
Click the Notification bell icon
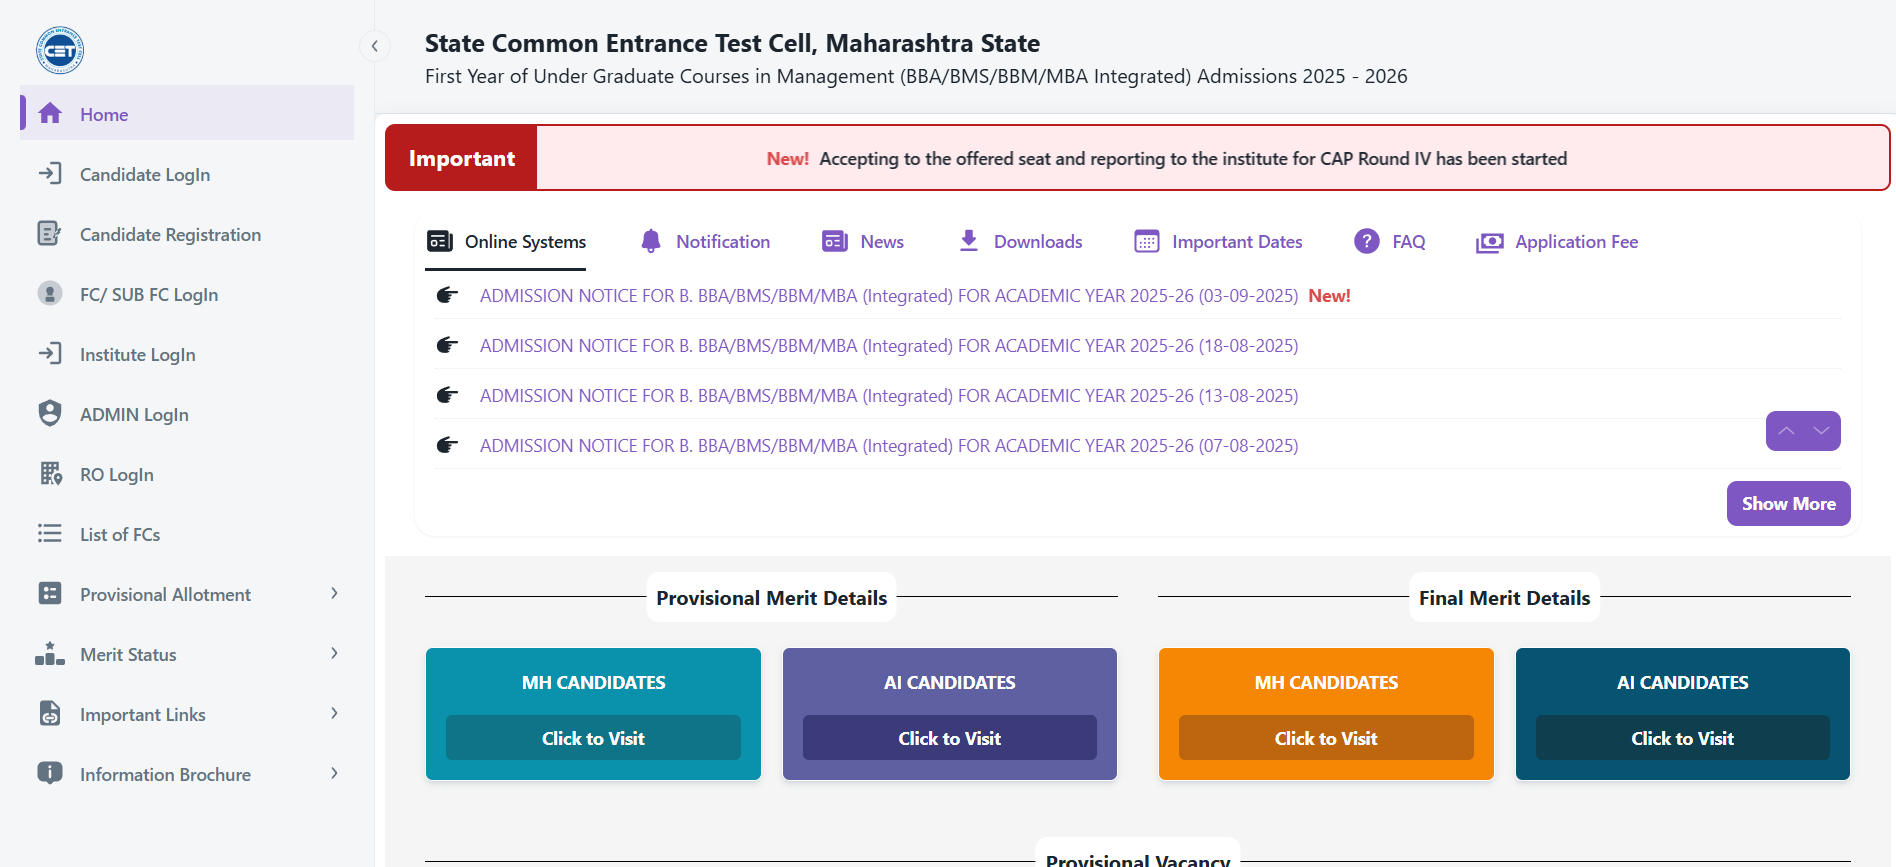[x=651, y=242]
